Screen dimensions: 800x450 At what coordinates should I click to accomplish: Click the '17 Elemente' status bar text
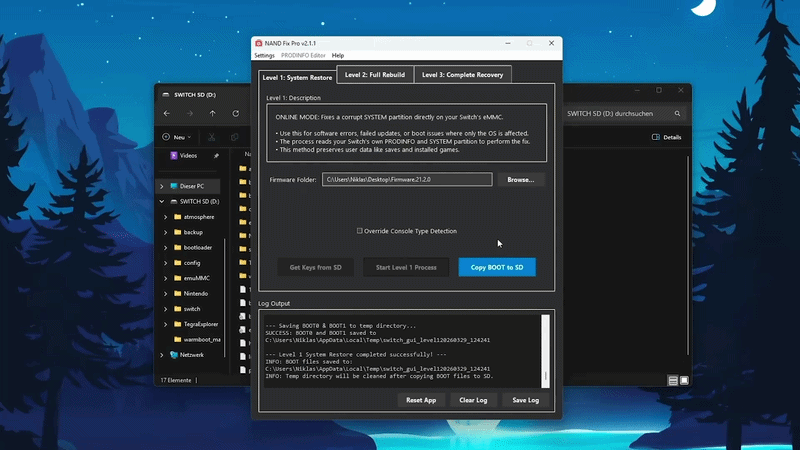click(x=176, y=381)
